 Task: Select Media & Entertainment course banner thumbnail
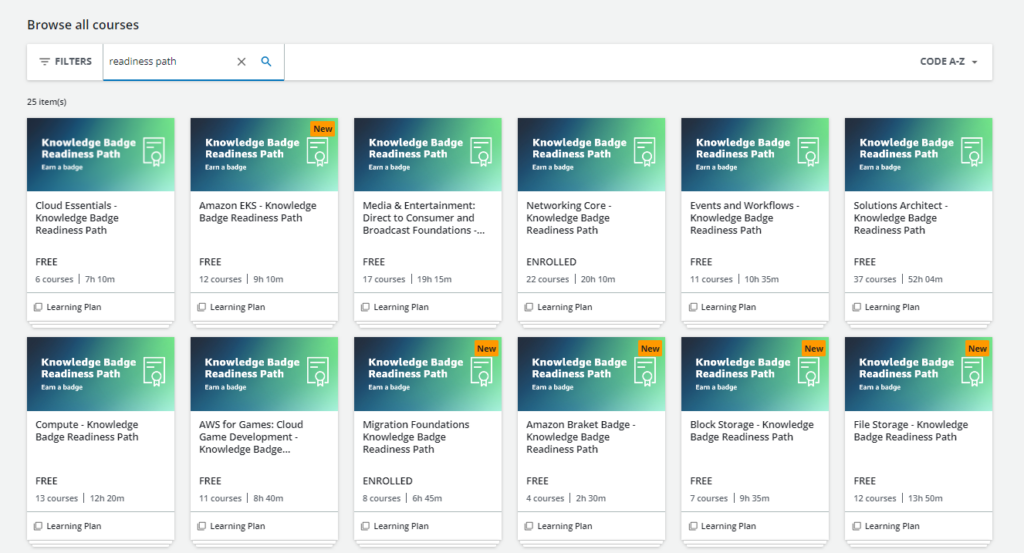click(428, 154)
